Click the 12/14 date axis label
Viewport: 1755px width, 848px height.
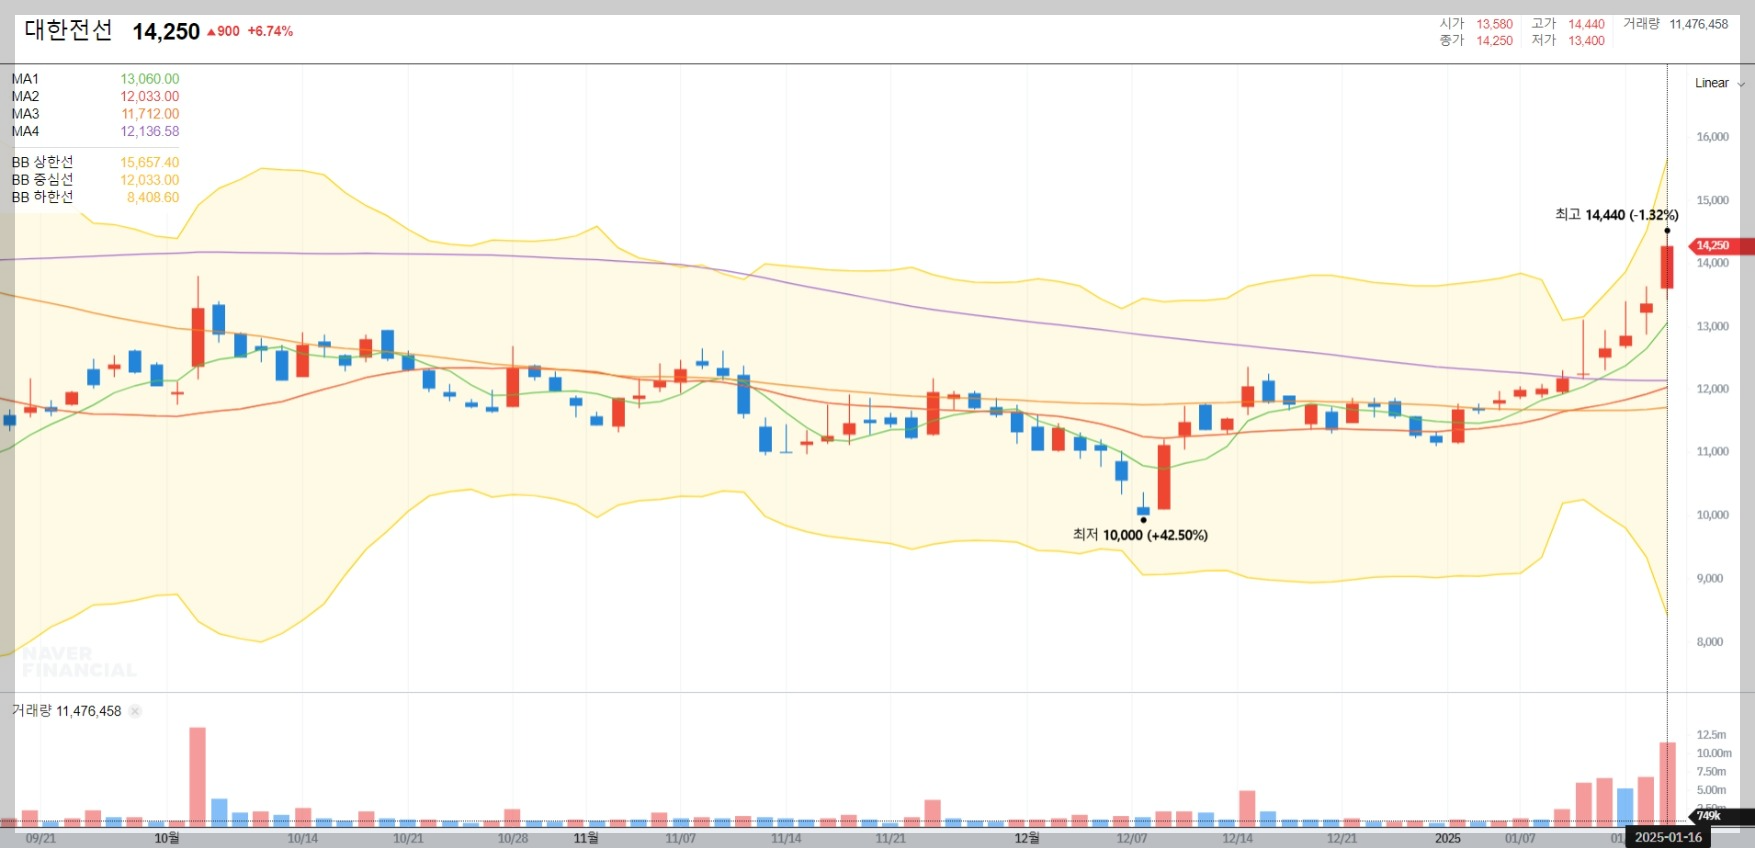pos(1237,838)
